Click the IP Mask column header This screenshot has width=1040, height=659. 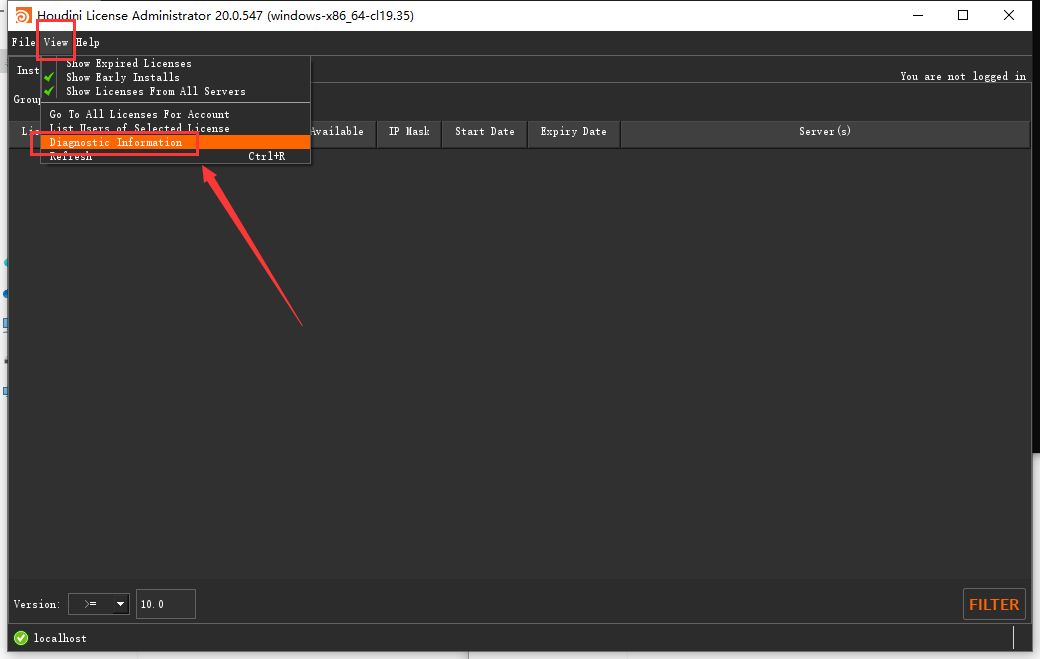tap(408, 133)
